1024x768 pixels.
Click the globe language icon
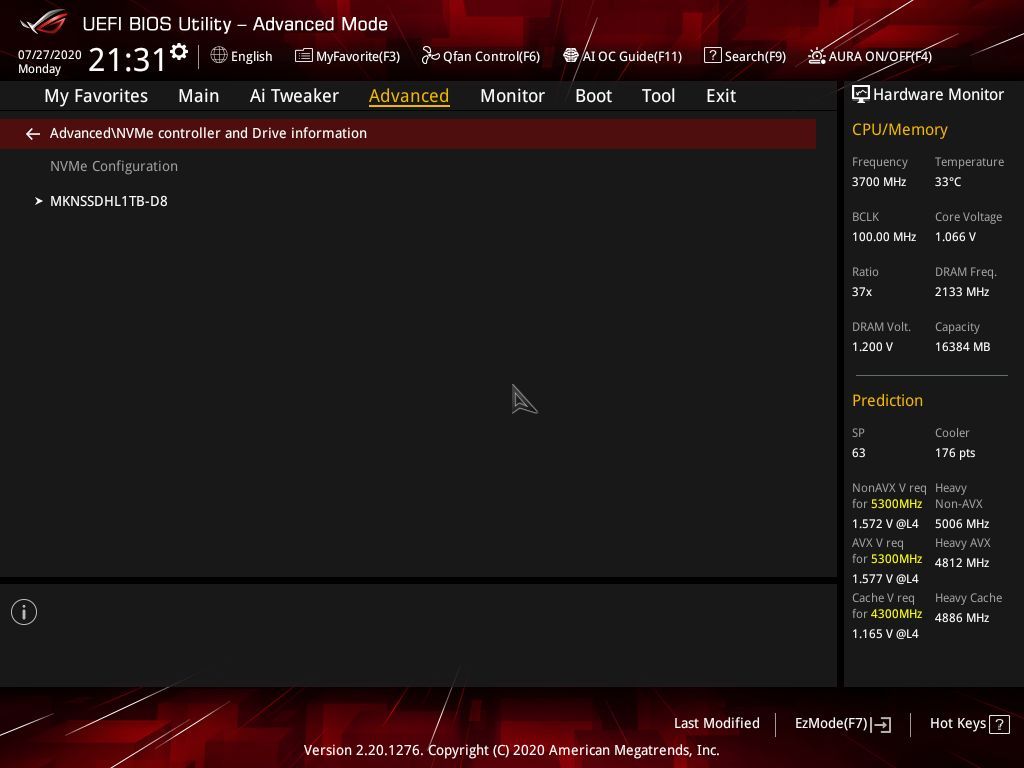coord(219,56)
